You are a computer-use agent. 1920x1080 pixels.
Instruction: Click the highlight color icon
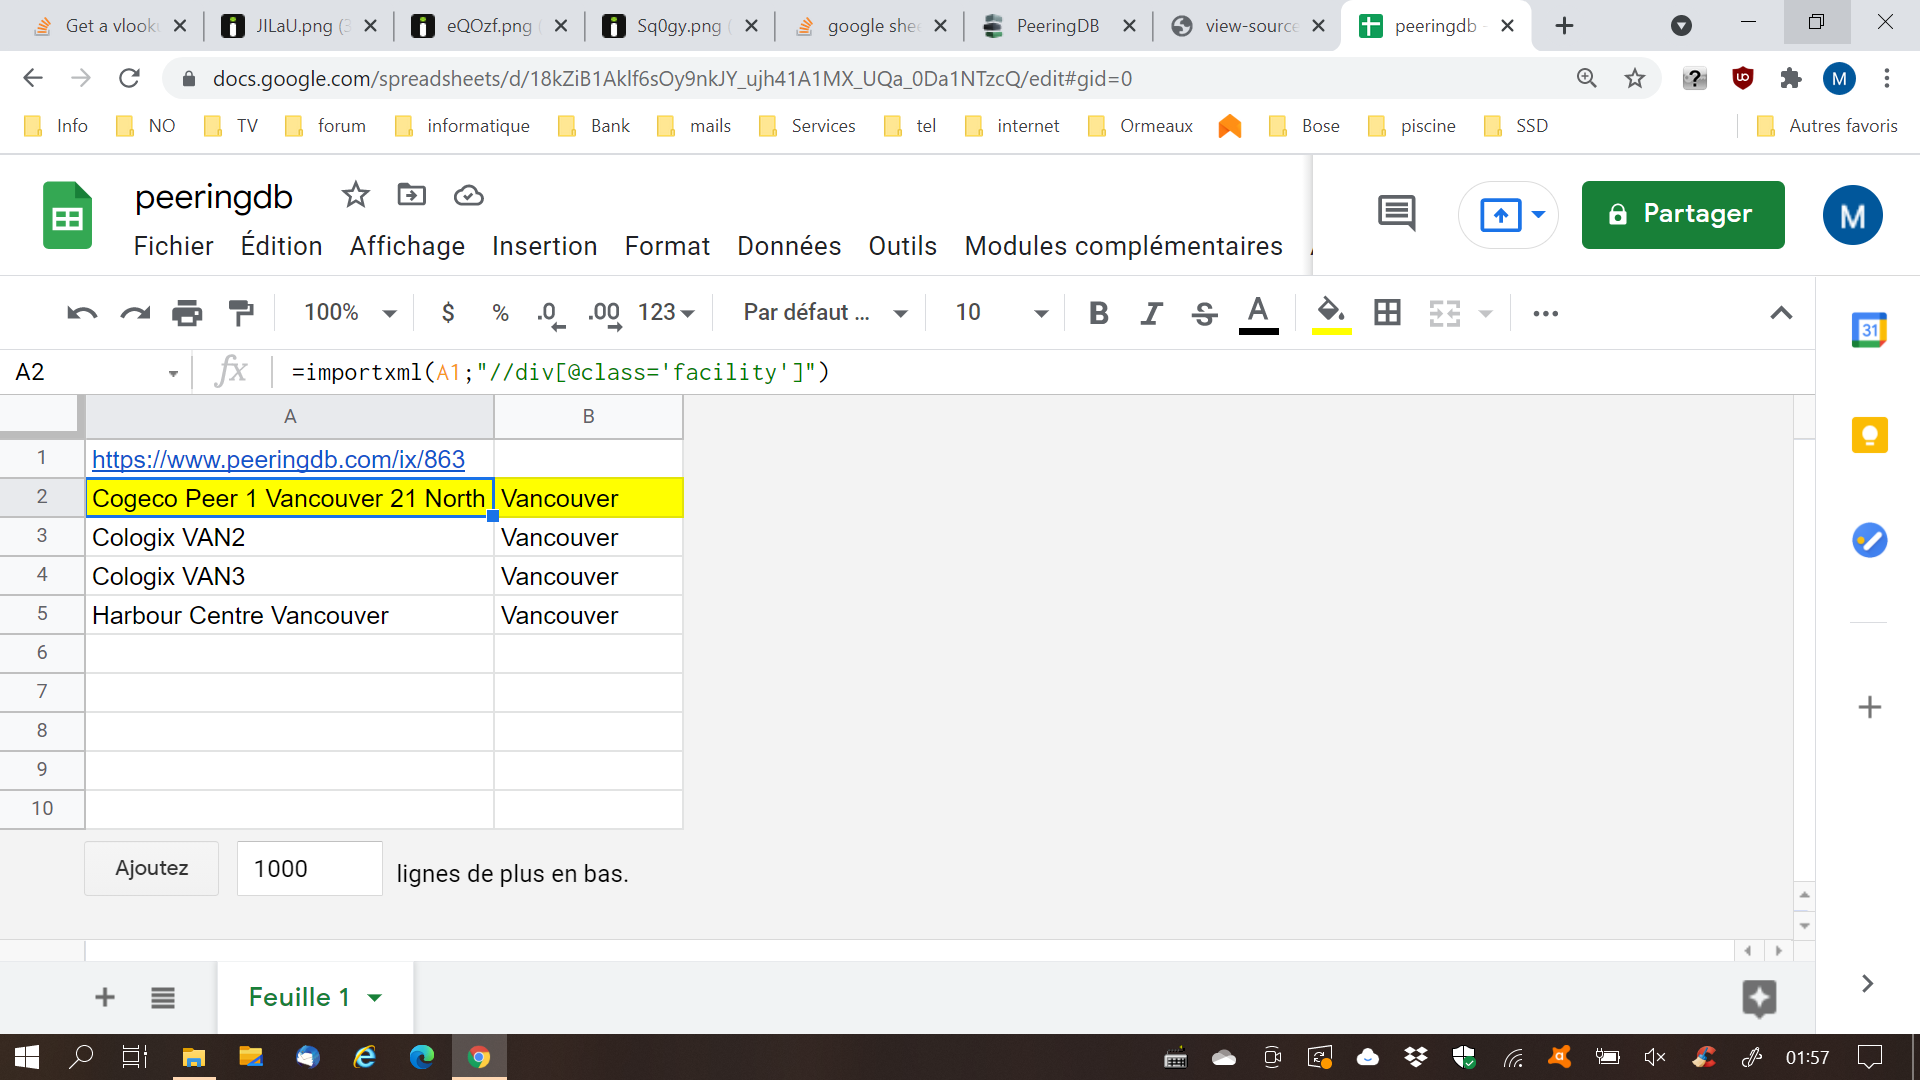click(1331, 313)
